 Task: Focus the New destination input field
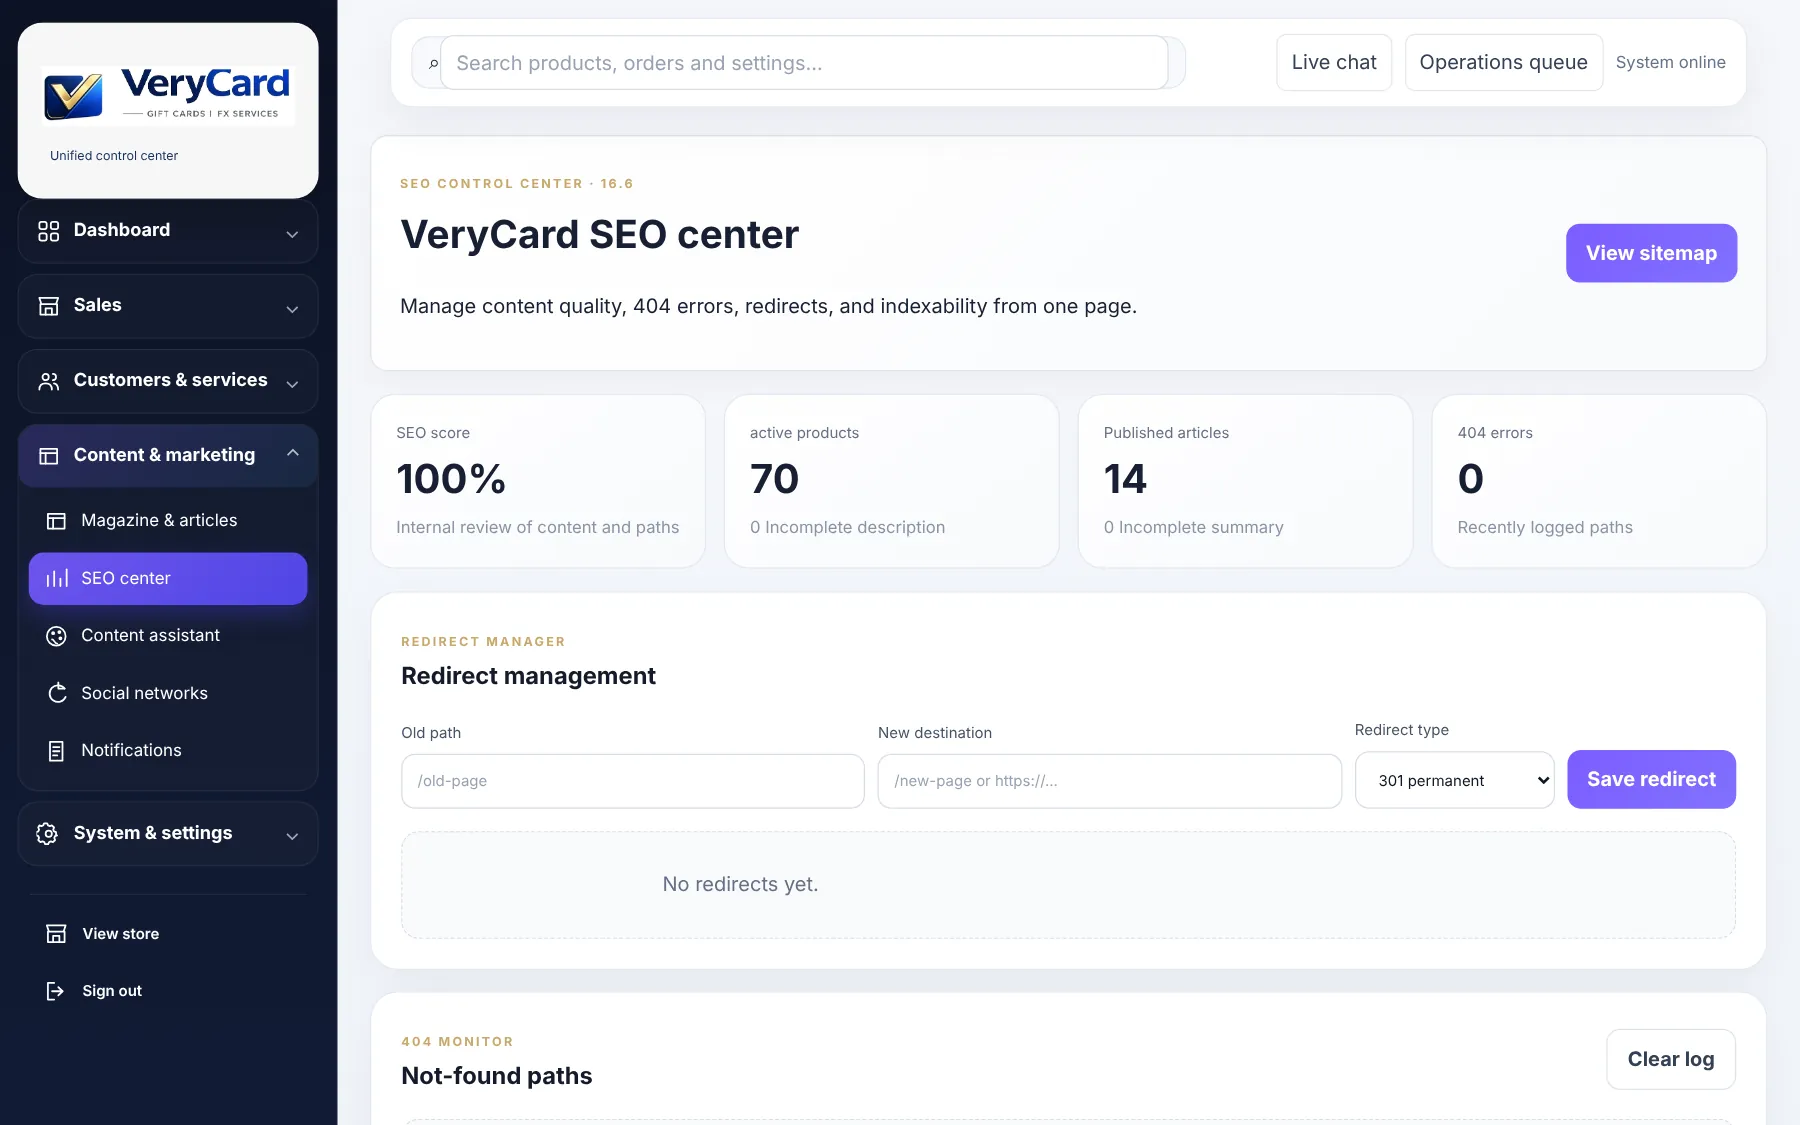[x=1109, y=781]
